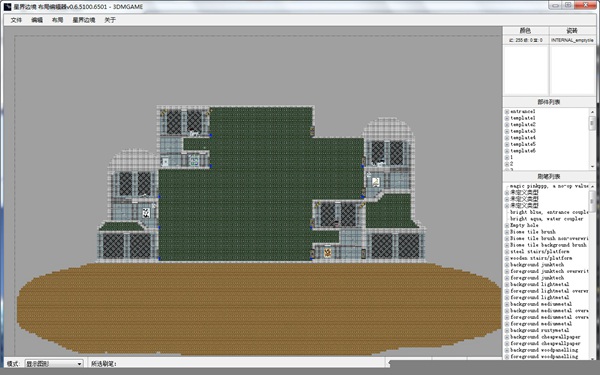The image size is (600, 375).
Task: Click the application icon in title bar
Action: coord(7,7)
